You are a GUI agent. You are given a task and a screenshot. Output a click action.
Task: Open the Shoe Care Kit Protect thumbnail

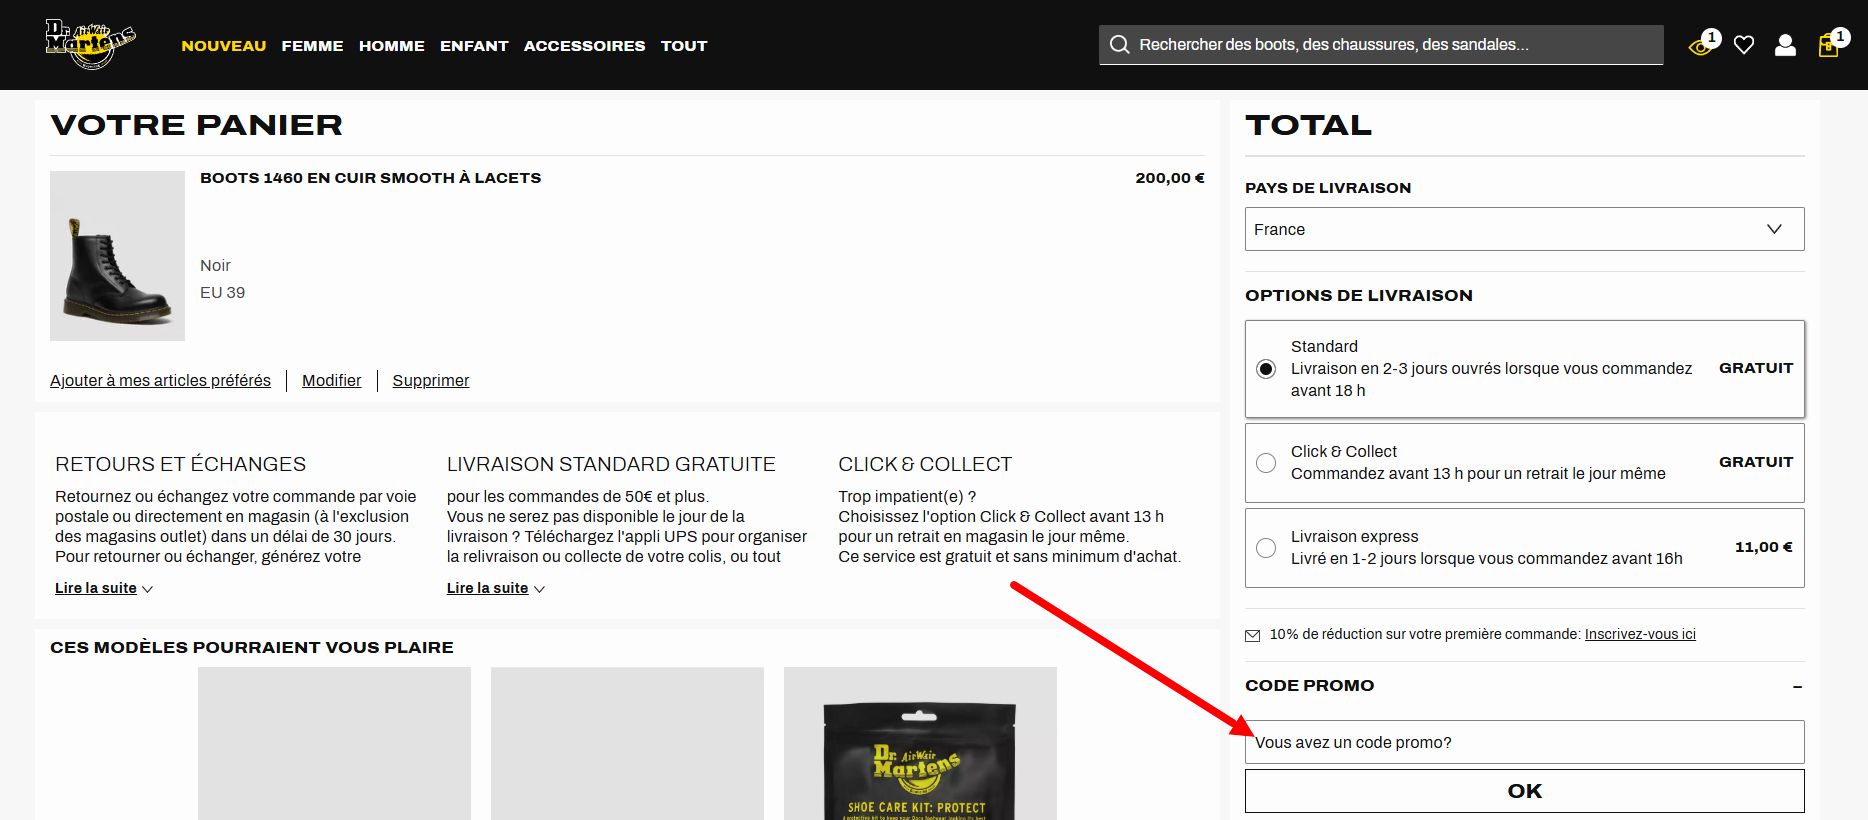920,743
